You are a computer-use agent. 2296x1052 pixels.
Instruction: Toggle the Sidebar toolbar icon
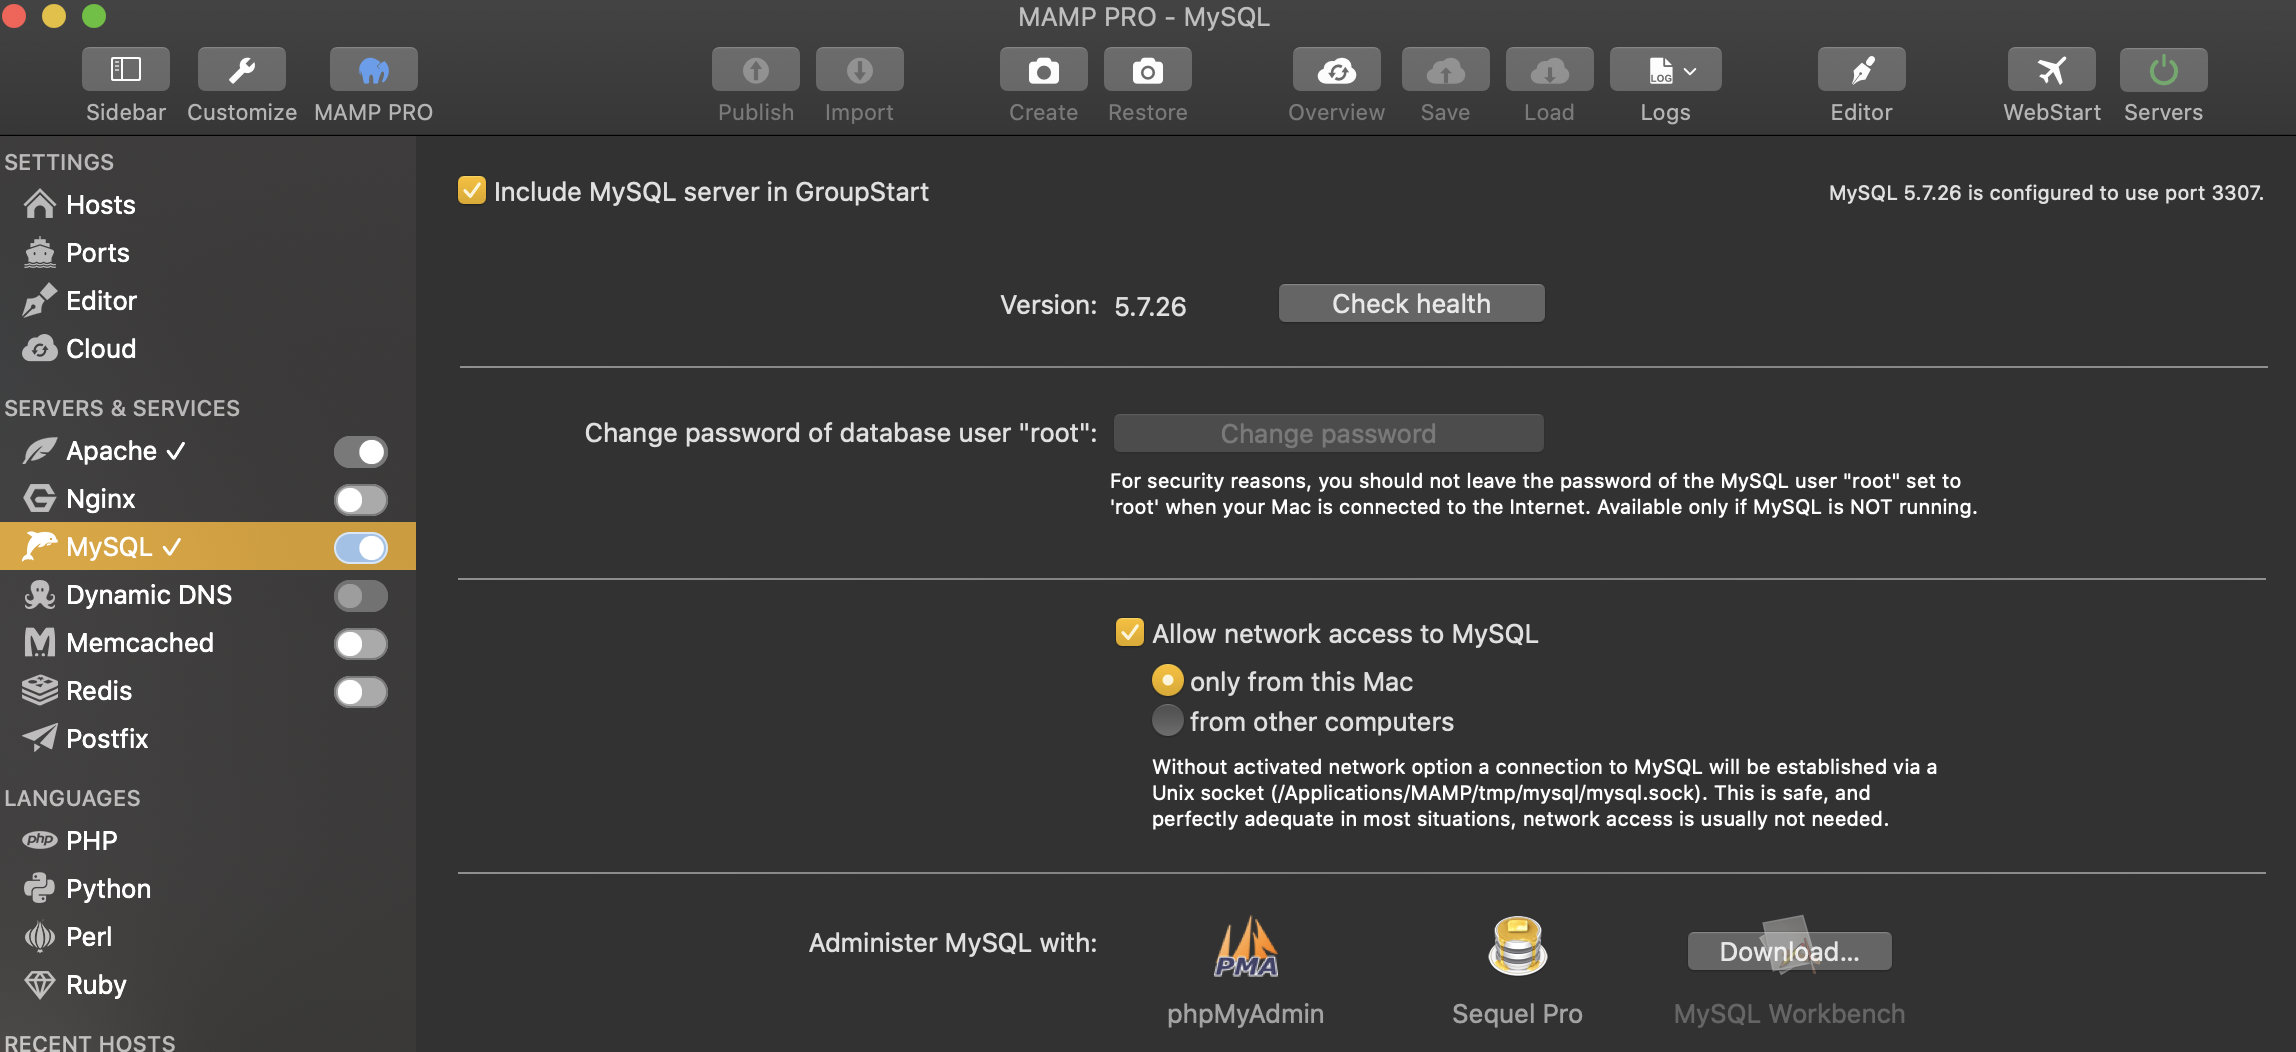pyautogui.click(x=126, y=70)
